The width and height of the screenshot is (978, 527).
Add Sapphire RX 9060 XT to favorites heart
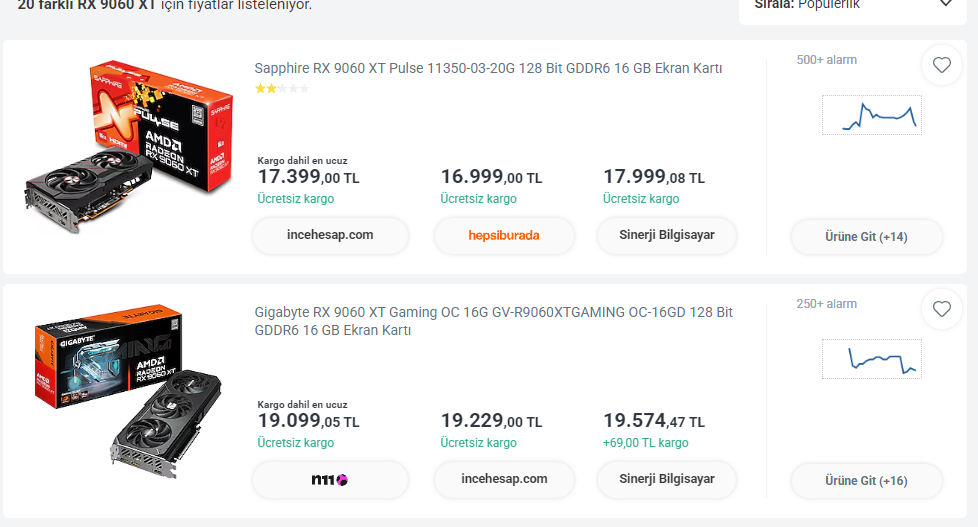coord(941,65)
